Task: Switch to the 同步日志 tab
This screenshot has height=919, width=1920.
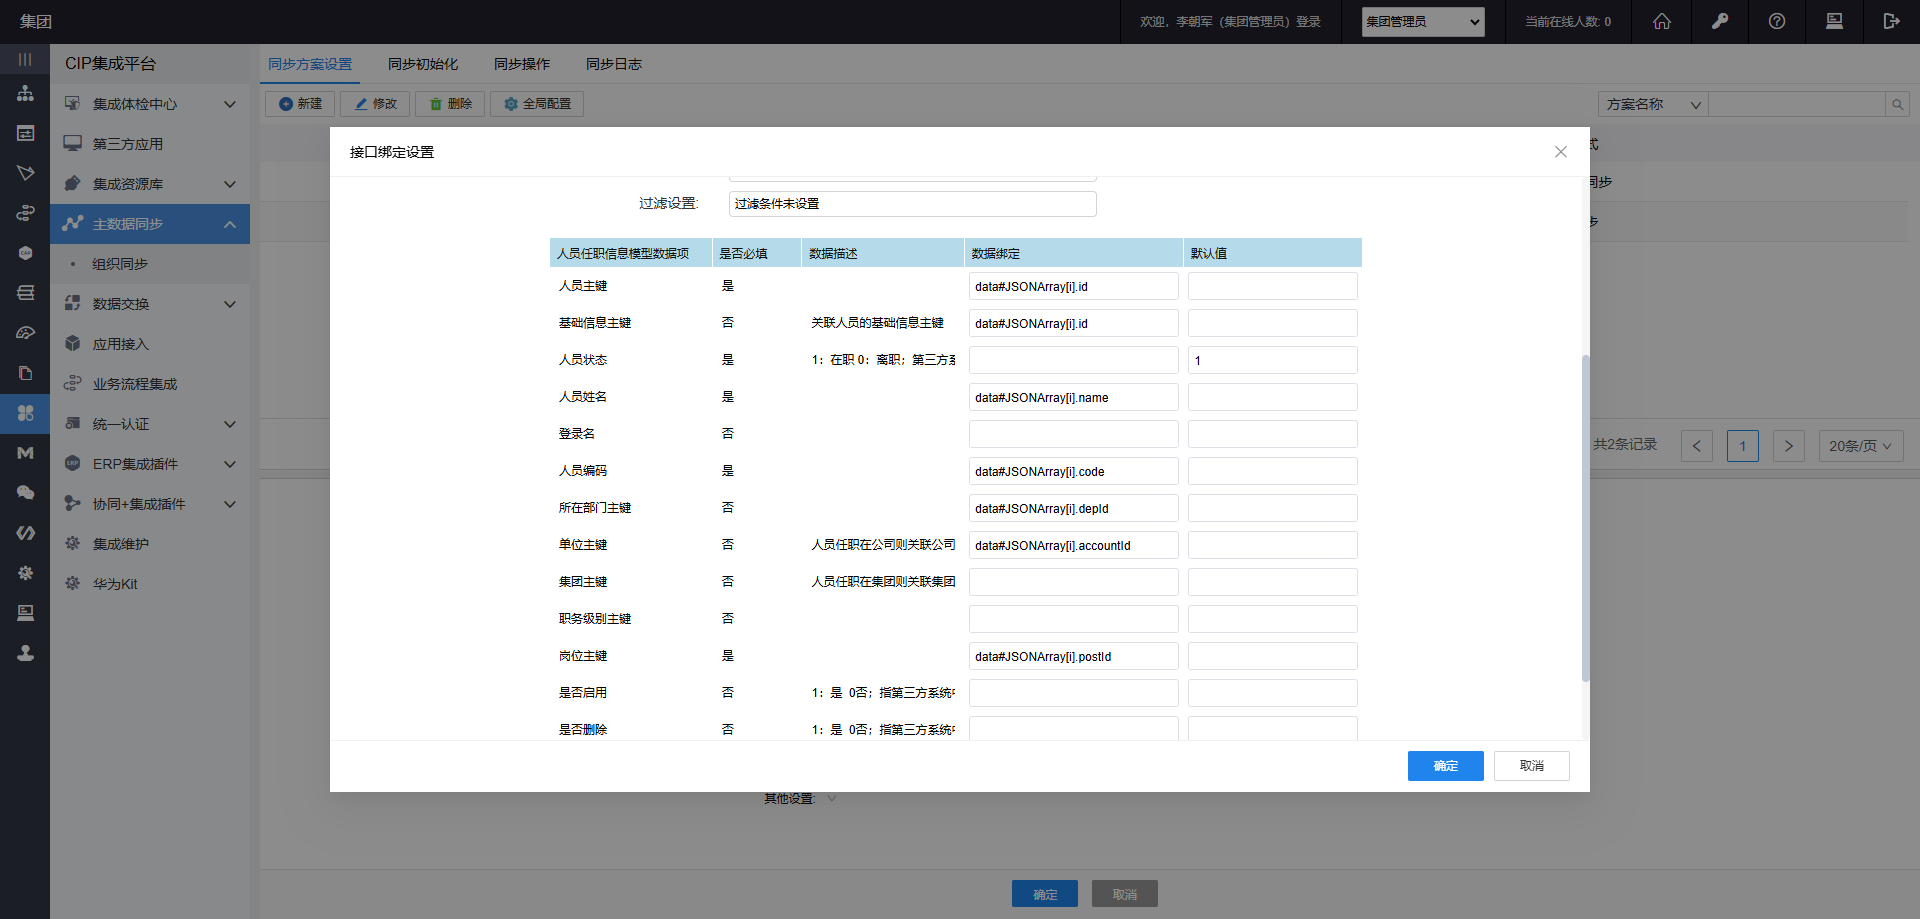Action: (613, 64)
